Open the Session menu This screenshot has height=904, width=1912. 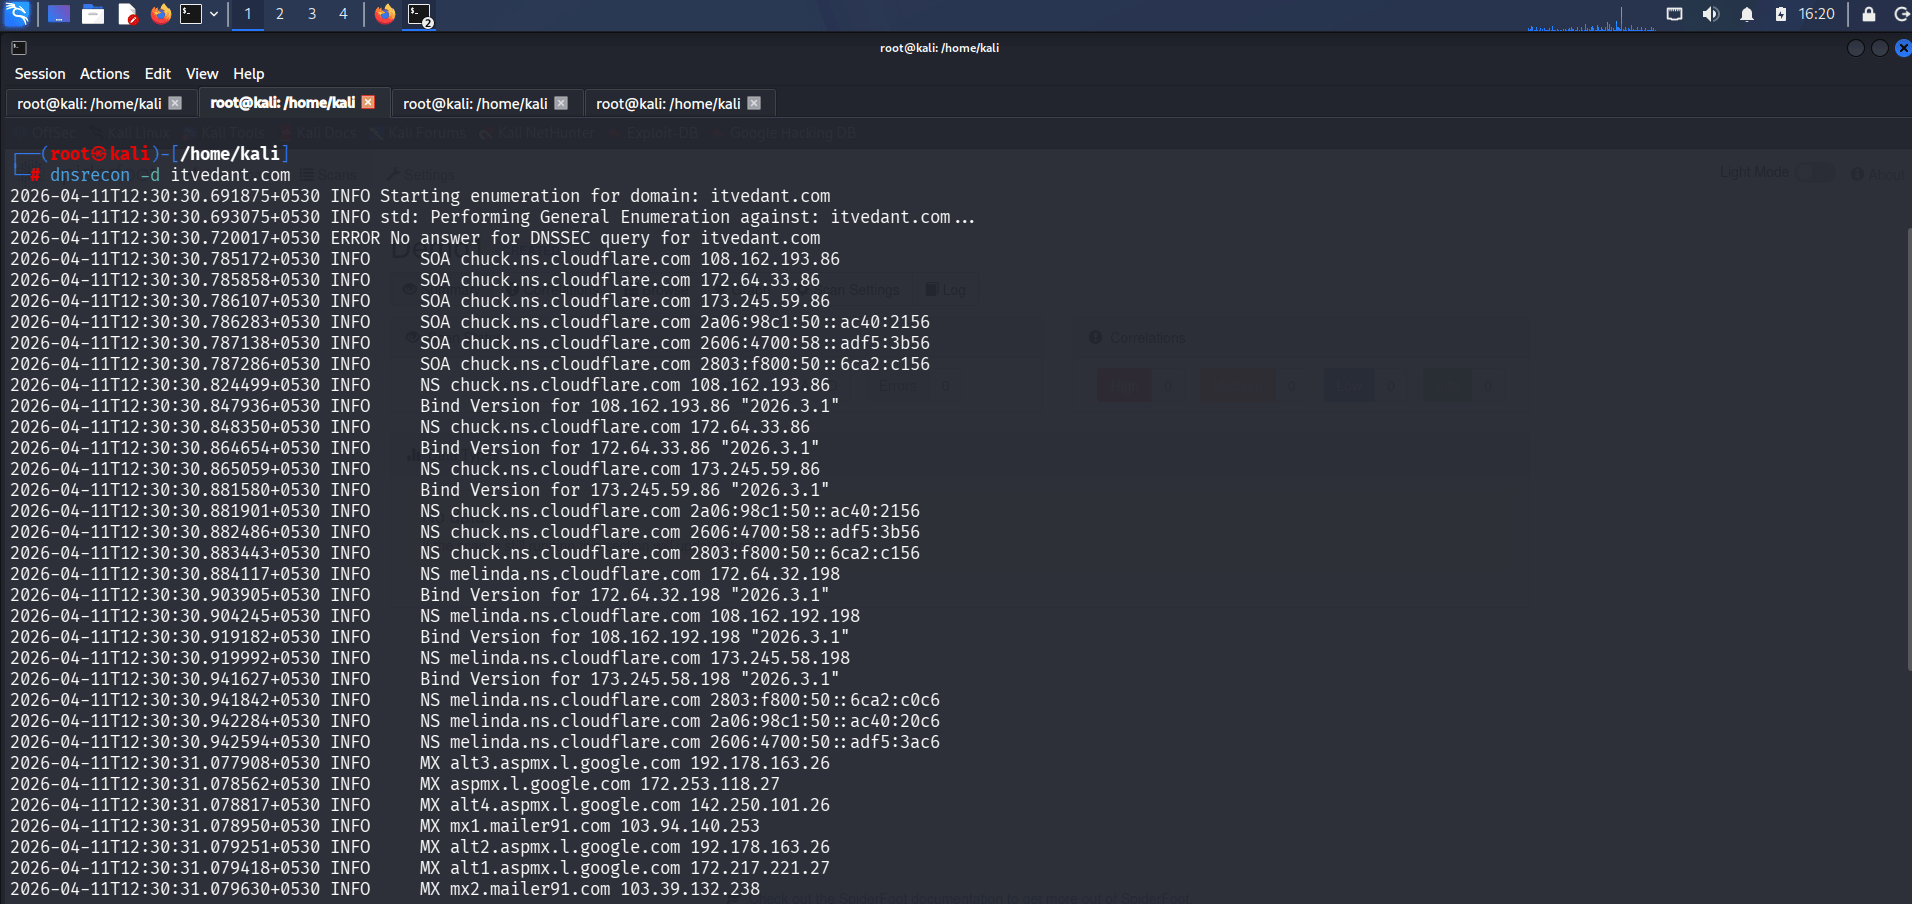40,74
